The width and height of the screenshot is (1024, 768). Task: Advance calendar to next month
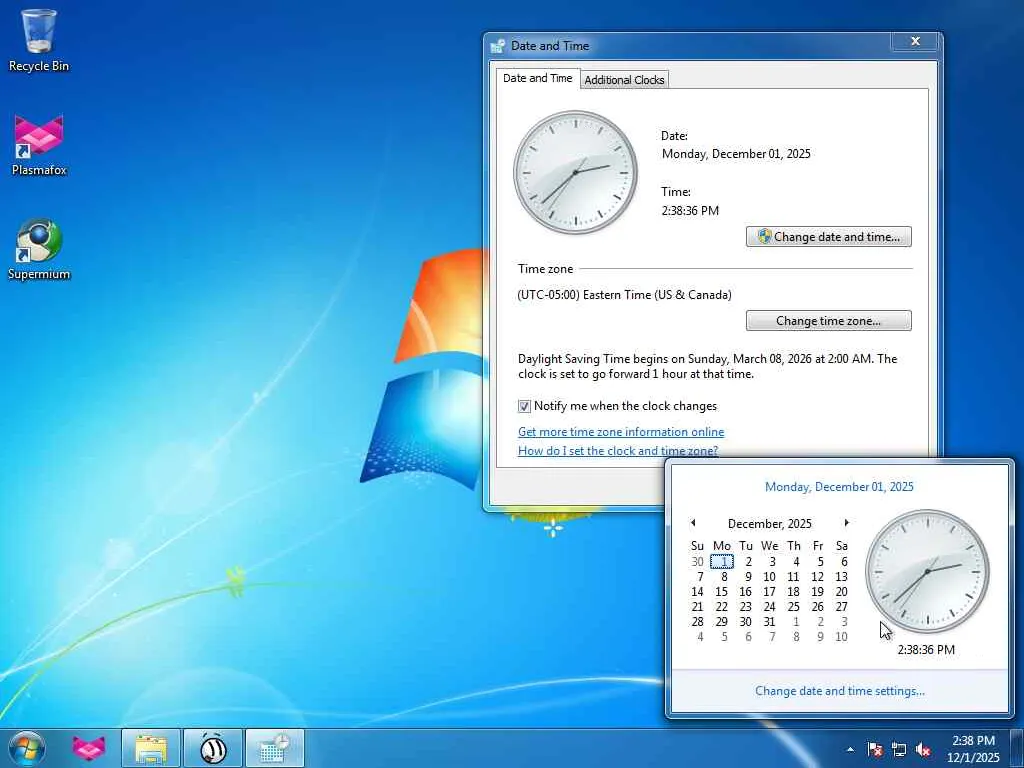click(846, 523)
